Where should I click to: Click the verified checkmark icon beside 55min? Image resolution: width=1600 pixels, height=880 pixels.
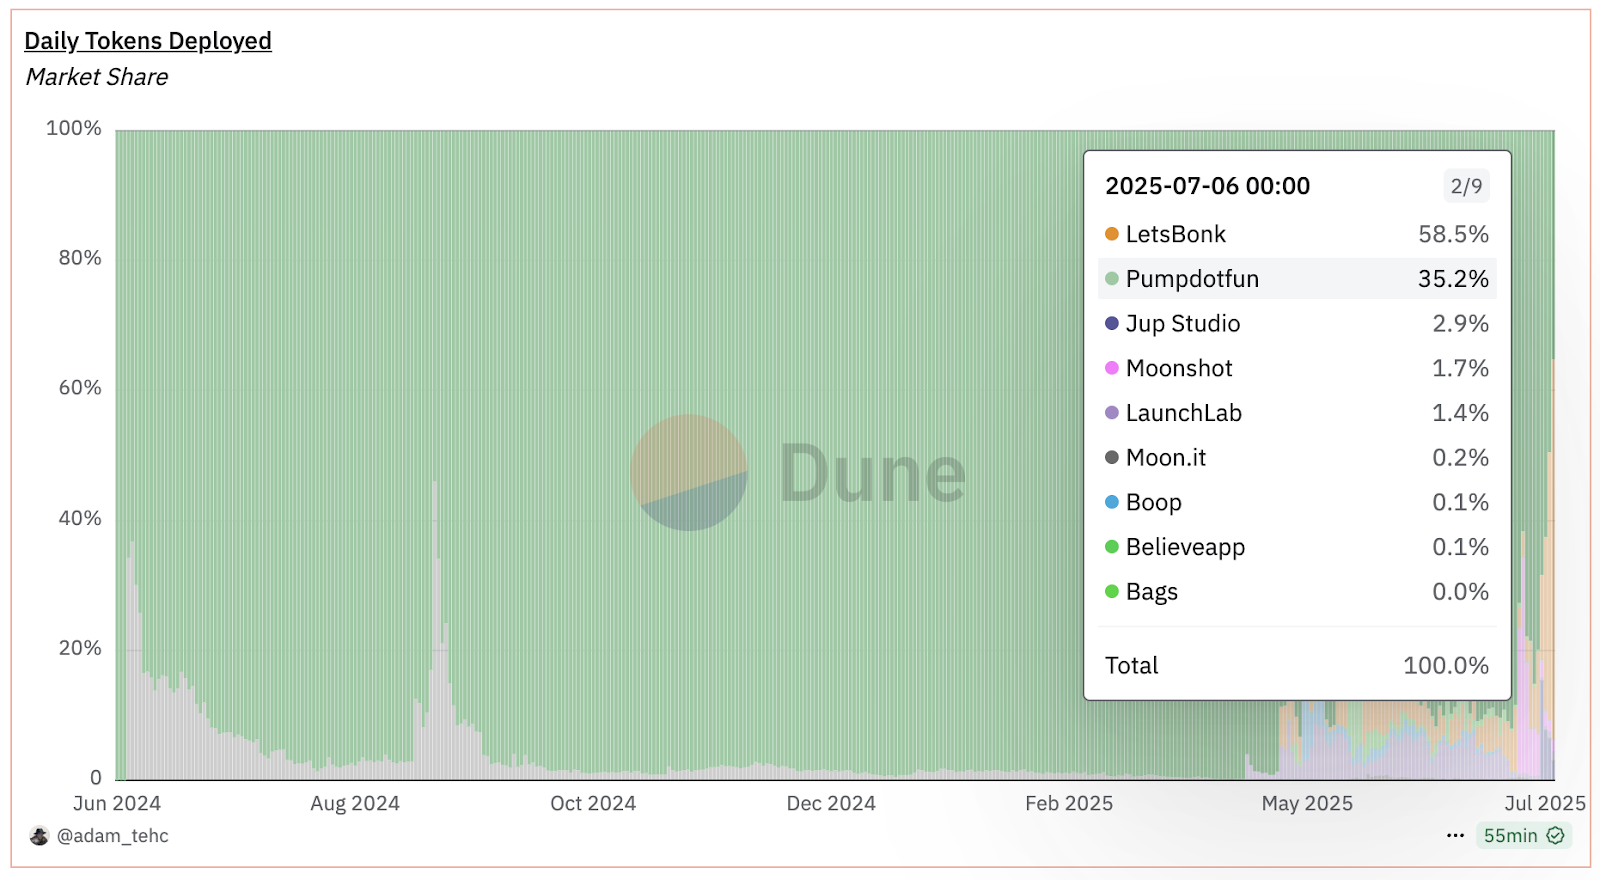(1555, 835)
